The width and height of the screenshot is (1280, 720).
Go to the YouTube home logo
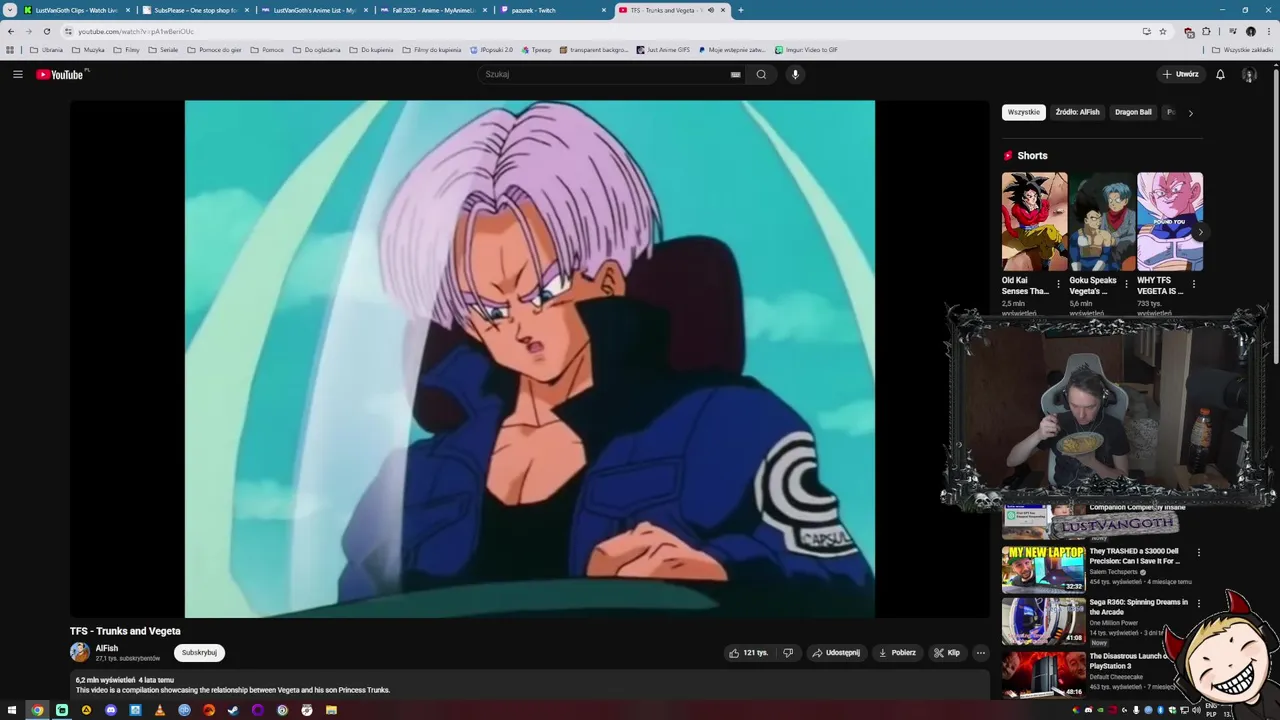[62, 74]
